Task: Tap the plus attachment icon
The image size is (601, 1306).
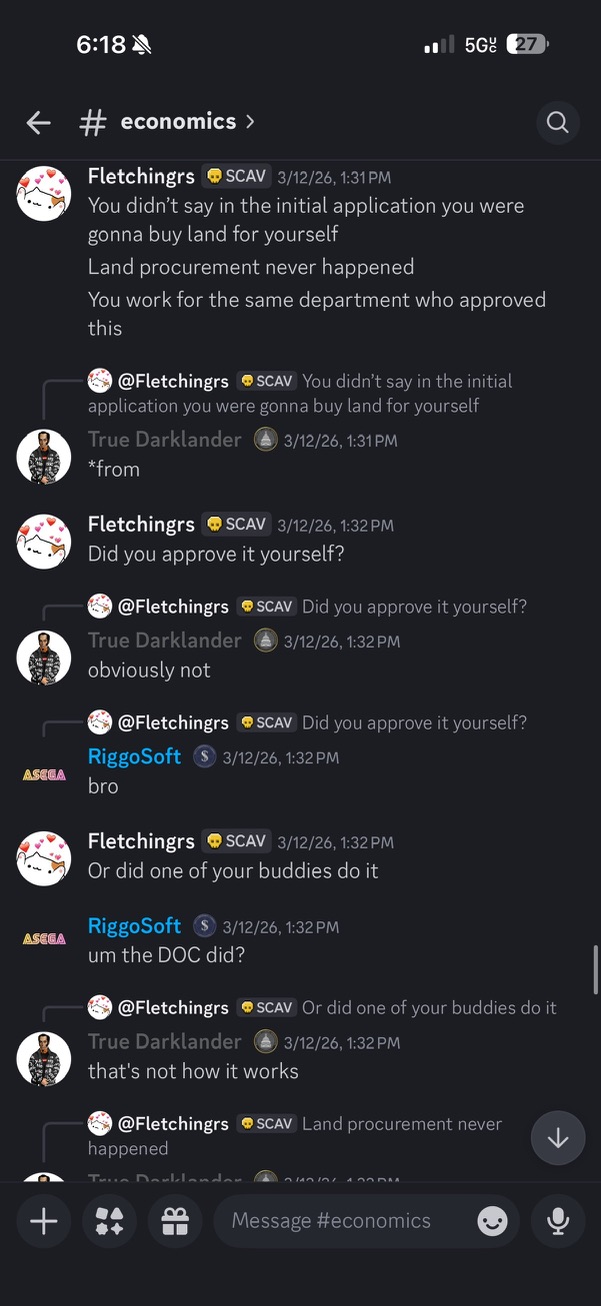Action: coord(43,1221)
